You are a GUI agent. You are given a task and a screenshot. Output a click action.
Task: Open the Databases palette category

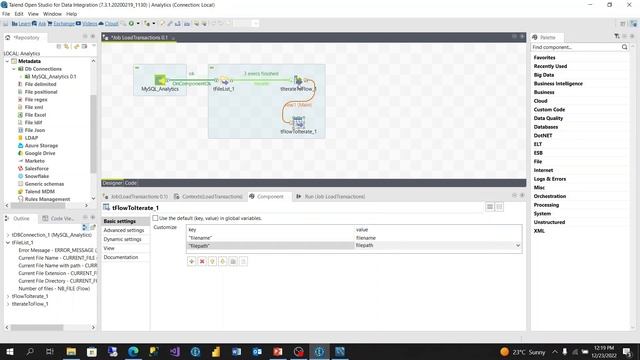tap(546, 127)
